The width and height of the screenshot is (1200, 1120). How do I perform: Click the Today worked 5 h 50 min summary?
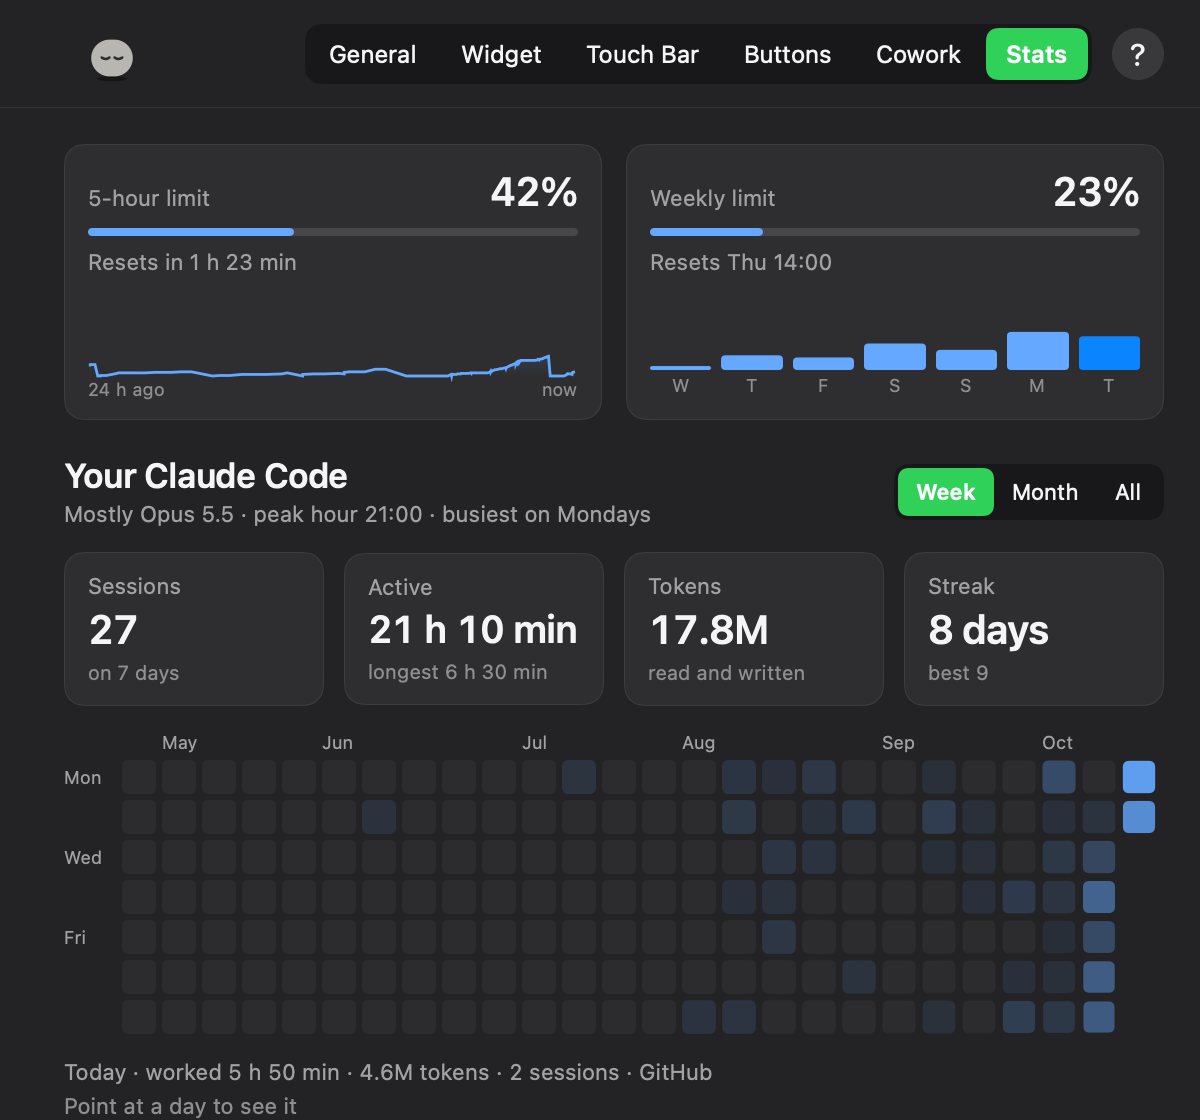[388, 1073]
